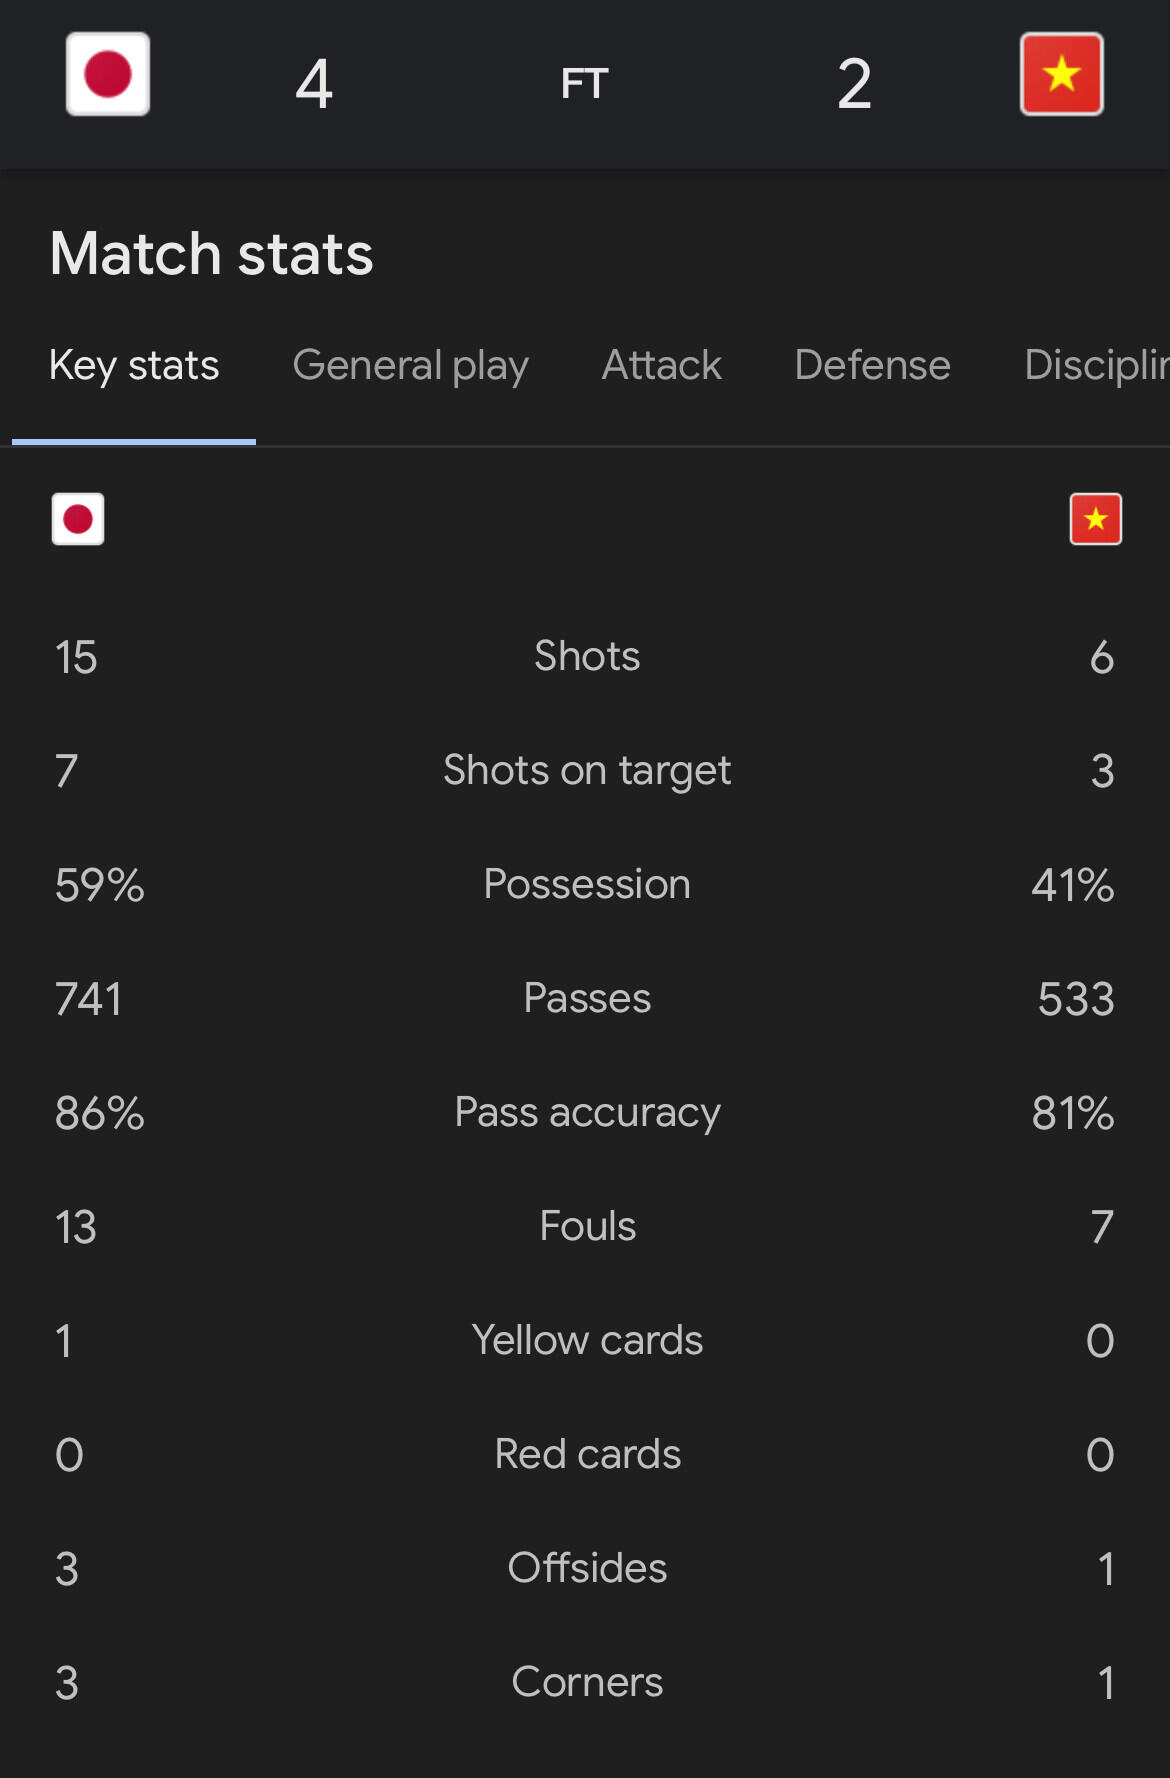
Task: Select the Key stats tab
Action: (134, 366)
